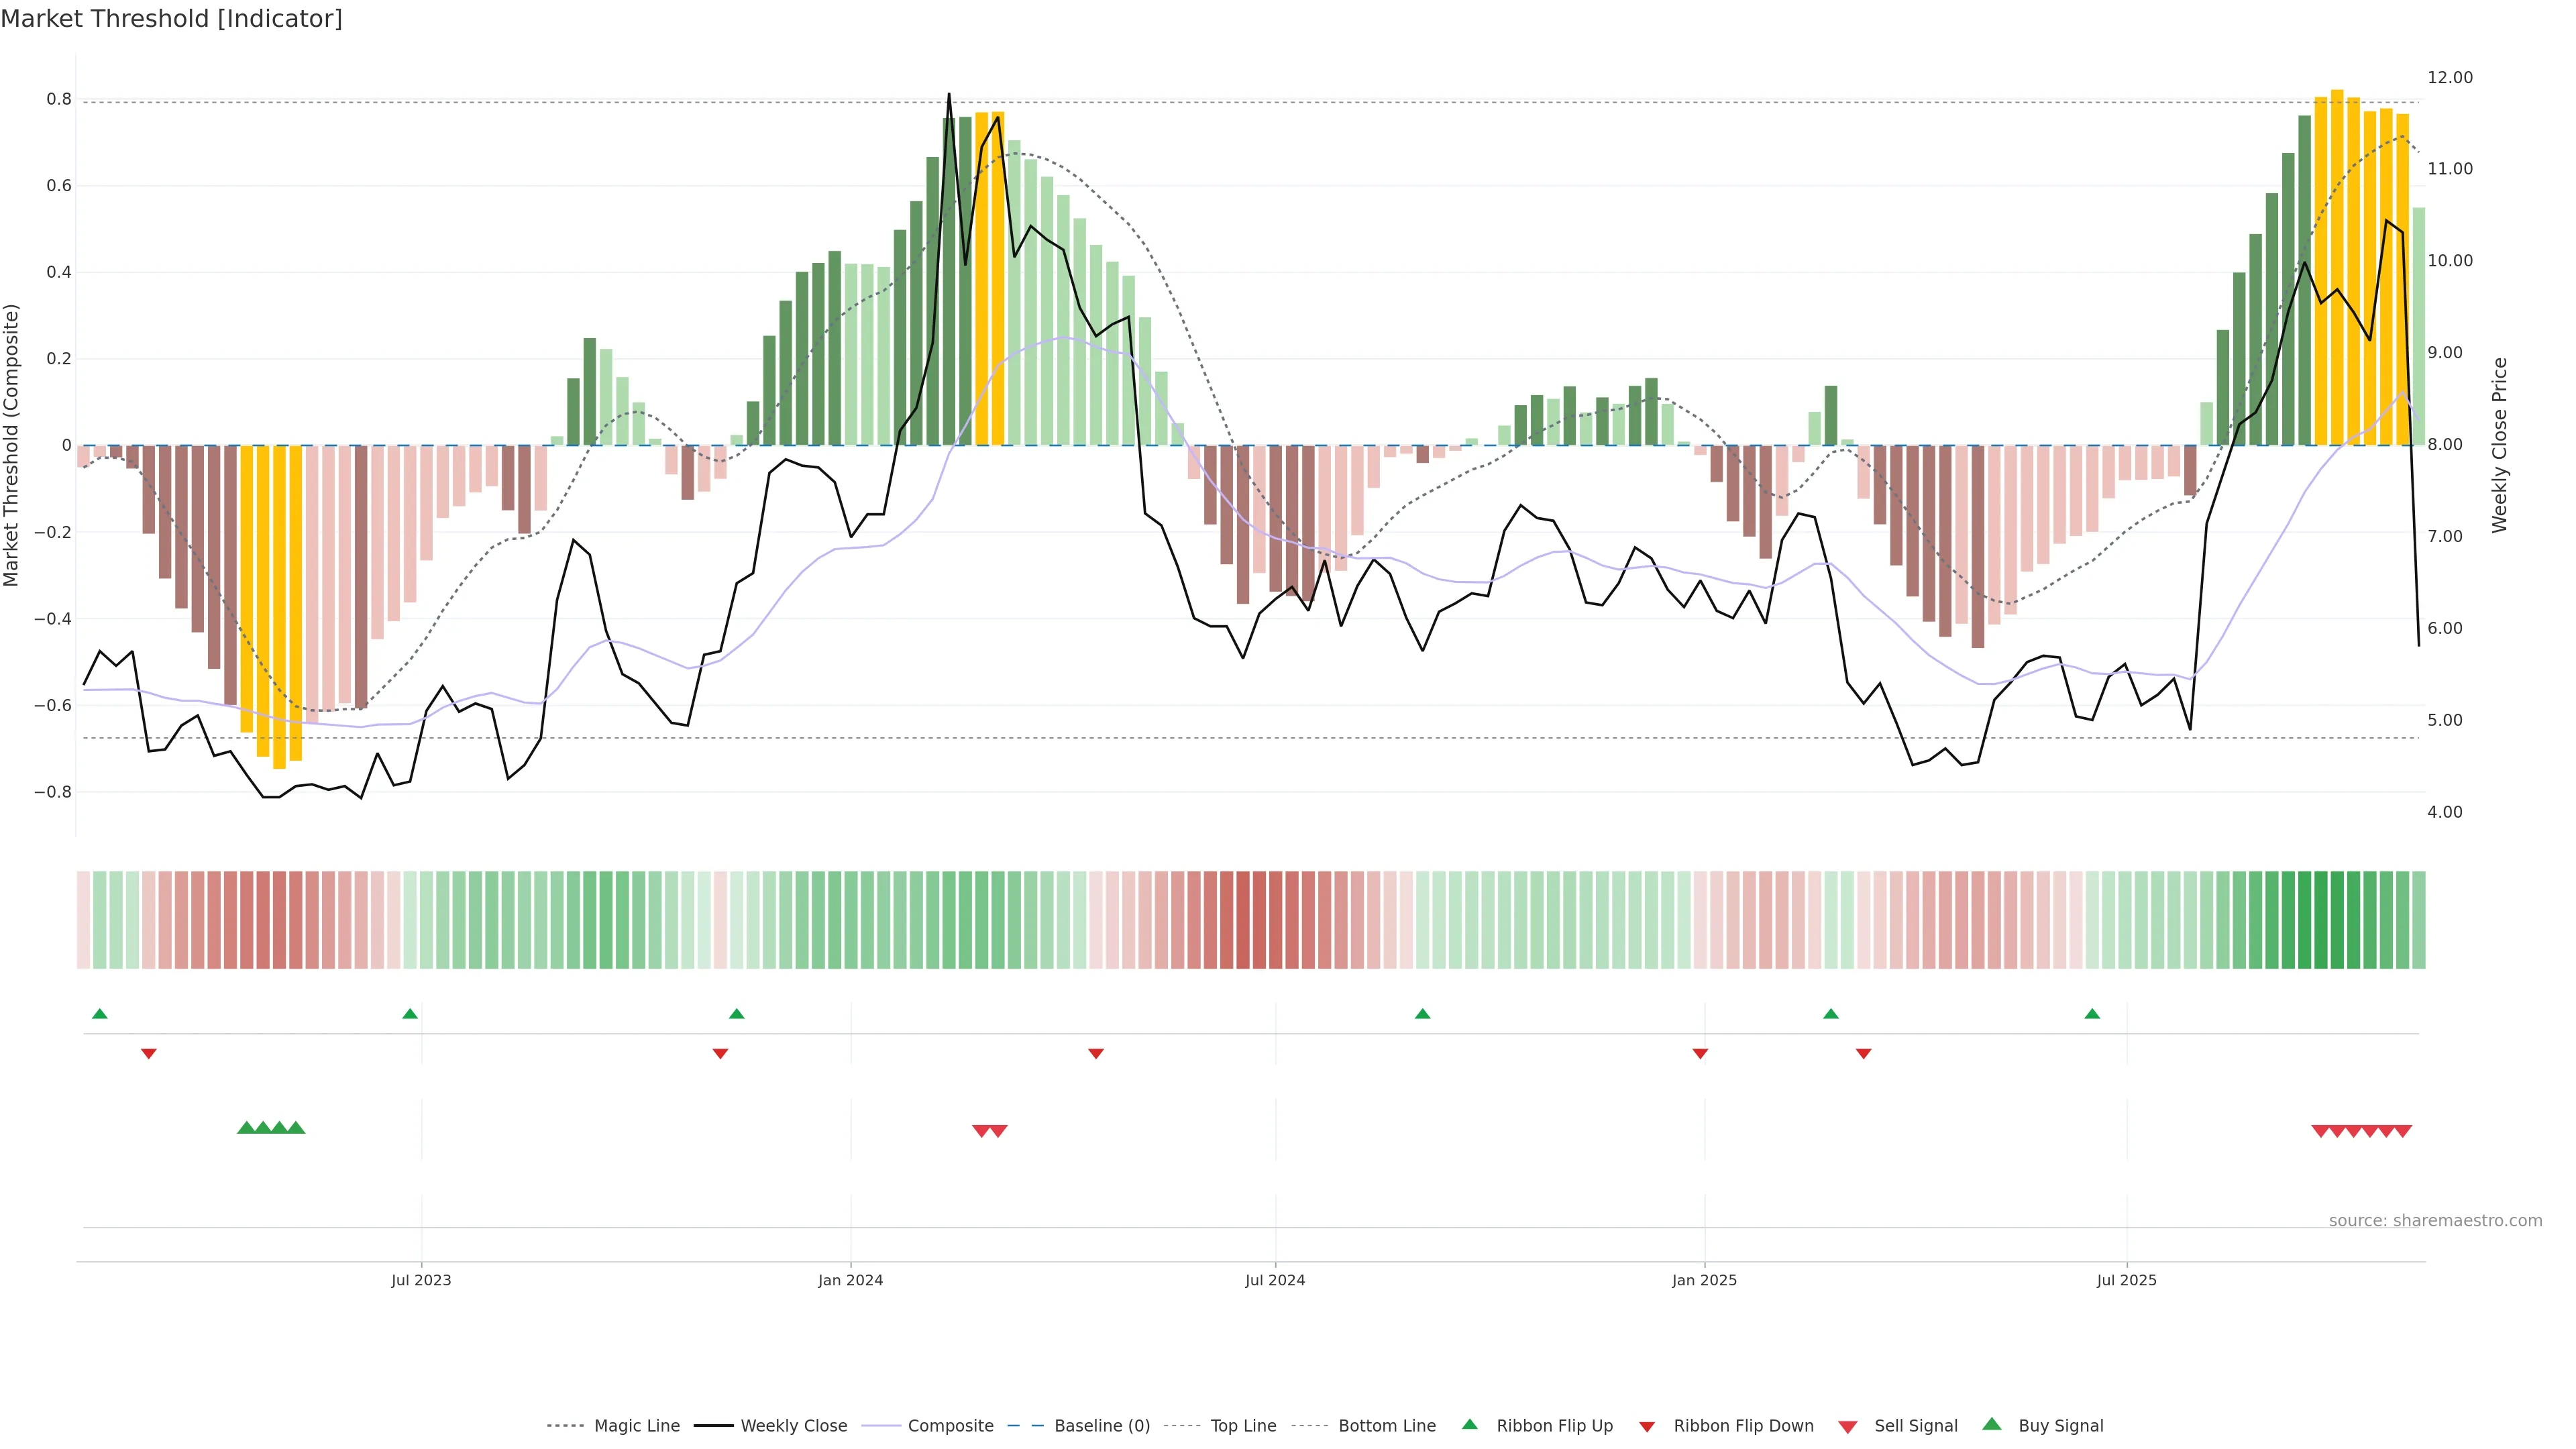Click the first green ribbon flip-up marker
This screenshot has width=2576, height=1449.
pos(99,1014)
